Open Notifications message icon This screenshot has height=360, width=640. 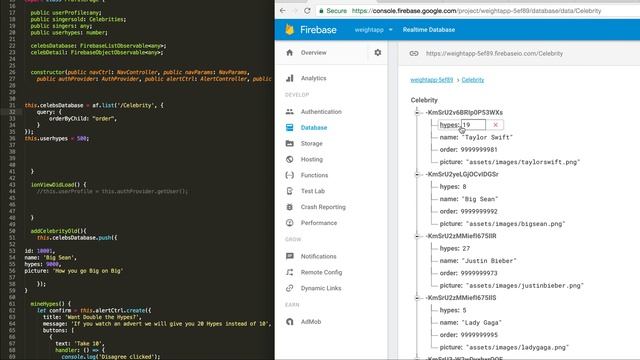(x=290, y=256)
